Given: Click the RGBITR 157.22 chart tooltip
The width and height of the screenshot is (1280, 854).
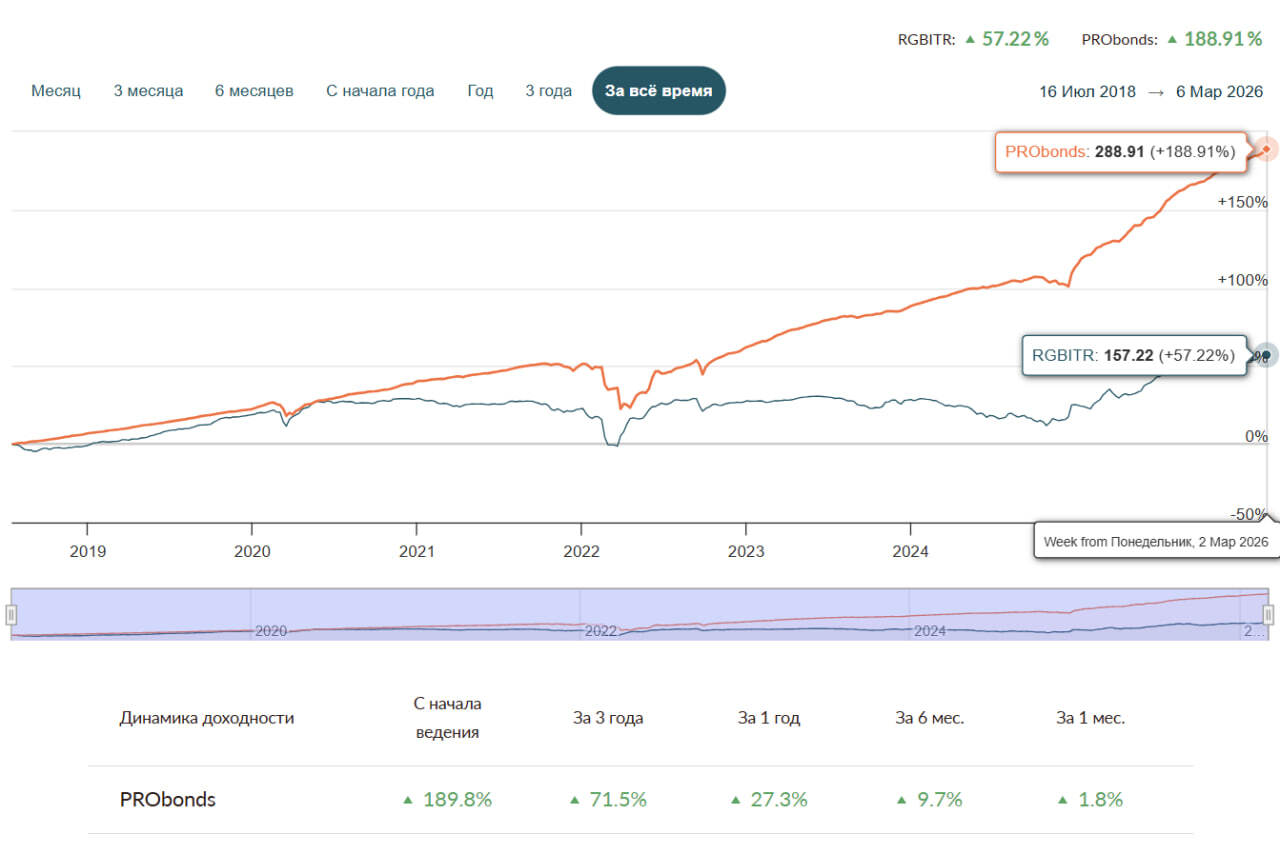Looking at the screenshot, I should 1134,355.
